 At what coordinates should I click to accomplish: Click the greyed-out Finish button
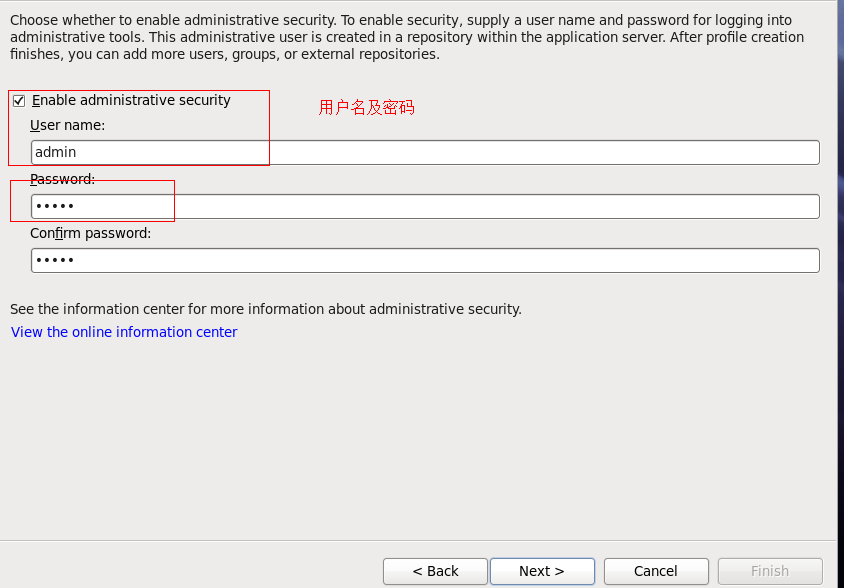coord(770,571)
